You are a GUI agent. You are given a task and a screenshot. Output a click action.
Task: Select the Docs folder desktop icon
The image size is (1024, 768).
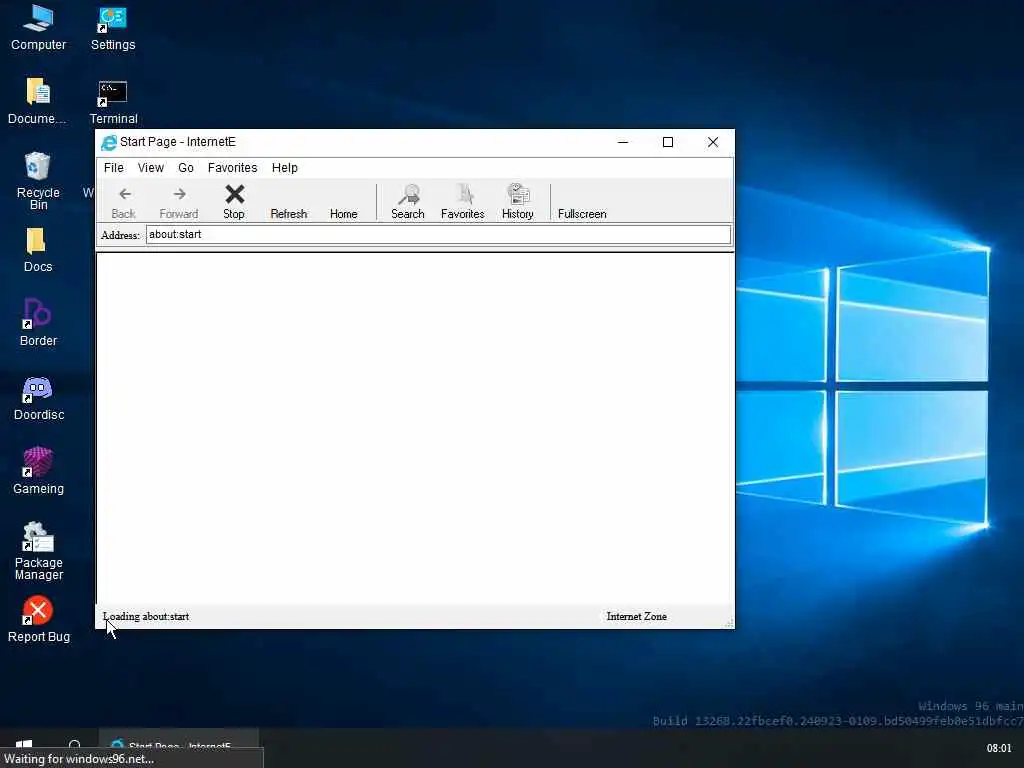tap(38, 250)
